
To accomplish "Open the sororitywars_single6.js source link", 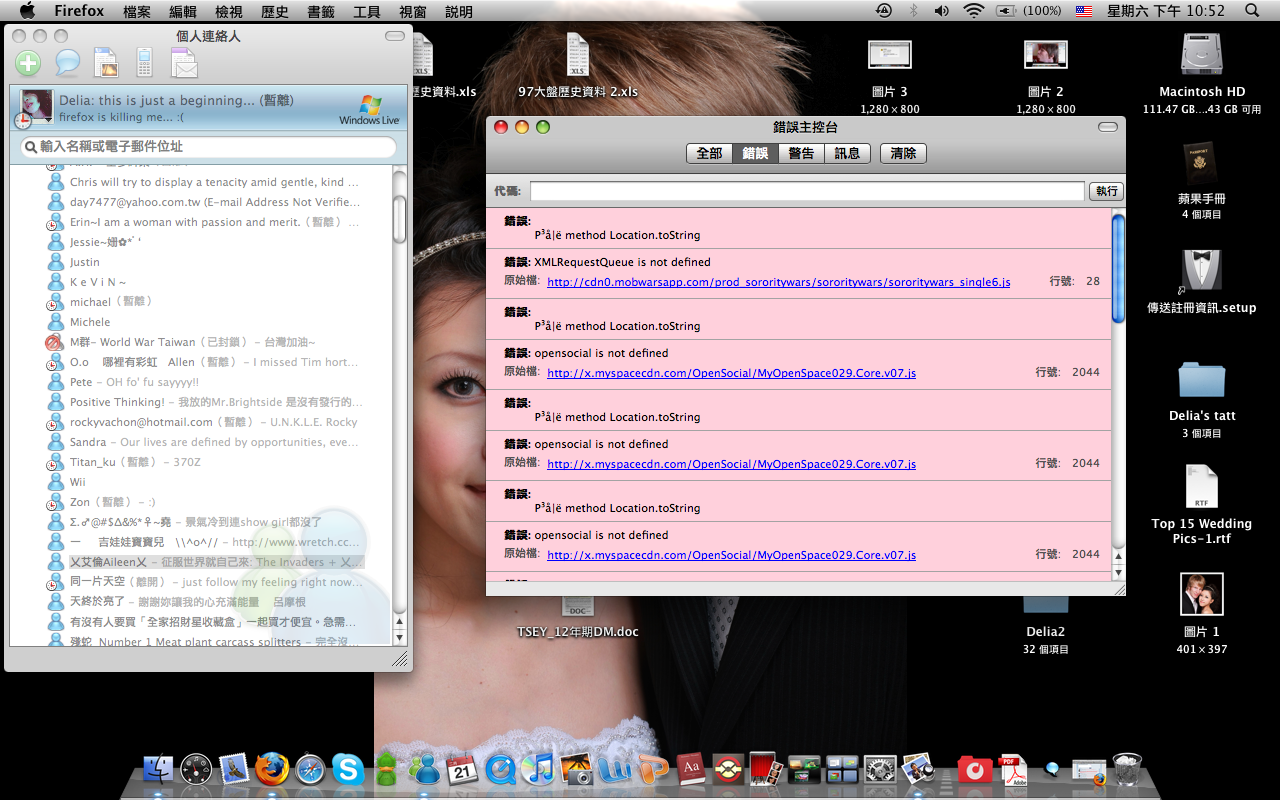I will pos(778,282).
